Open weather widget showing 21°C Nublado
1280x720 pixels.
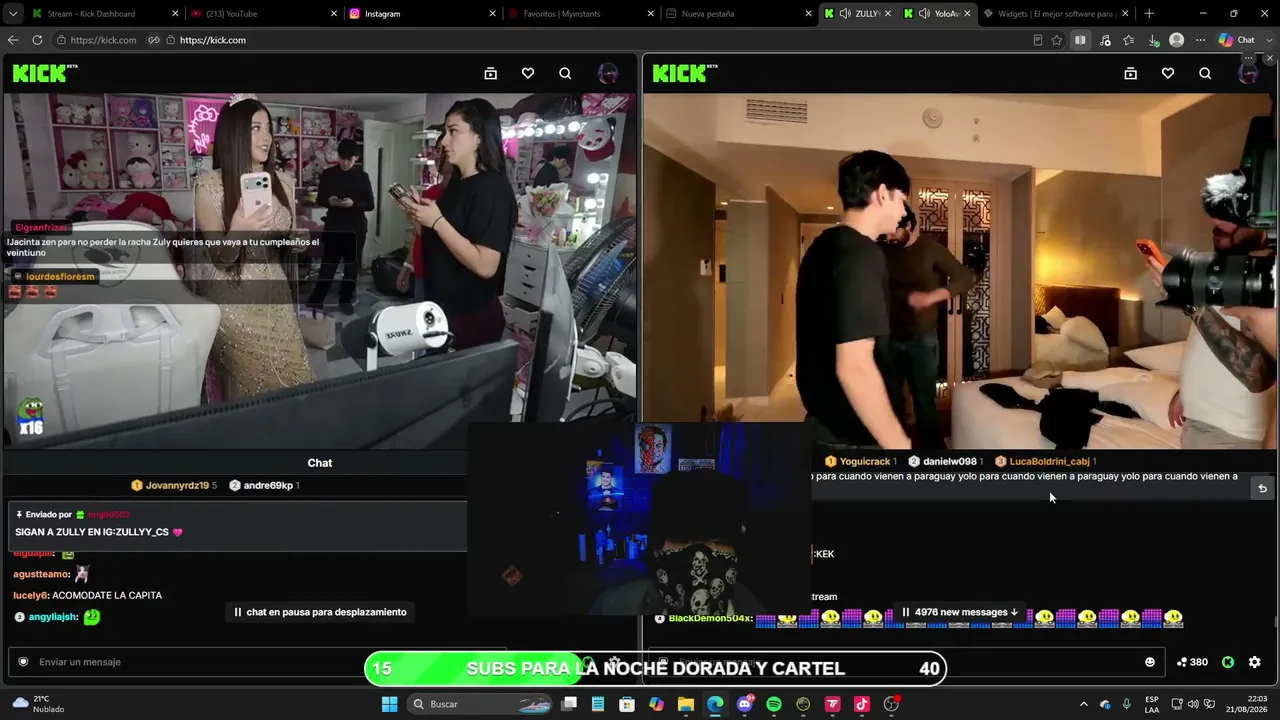38,704
